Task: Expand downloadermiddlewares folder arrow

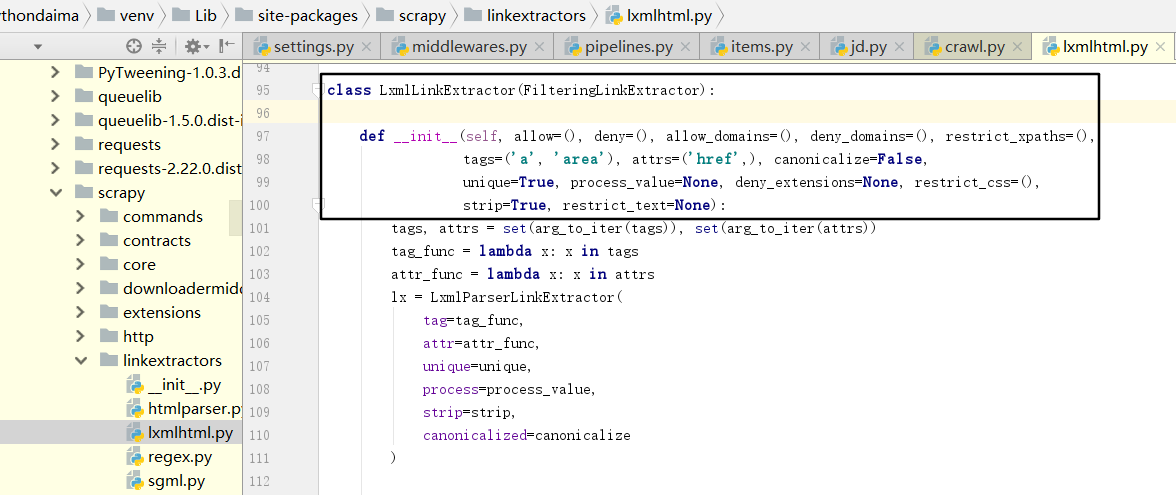Action: point(80,288)
